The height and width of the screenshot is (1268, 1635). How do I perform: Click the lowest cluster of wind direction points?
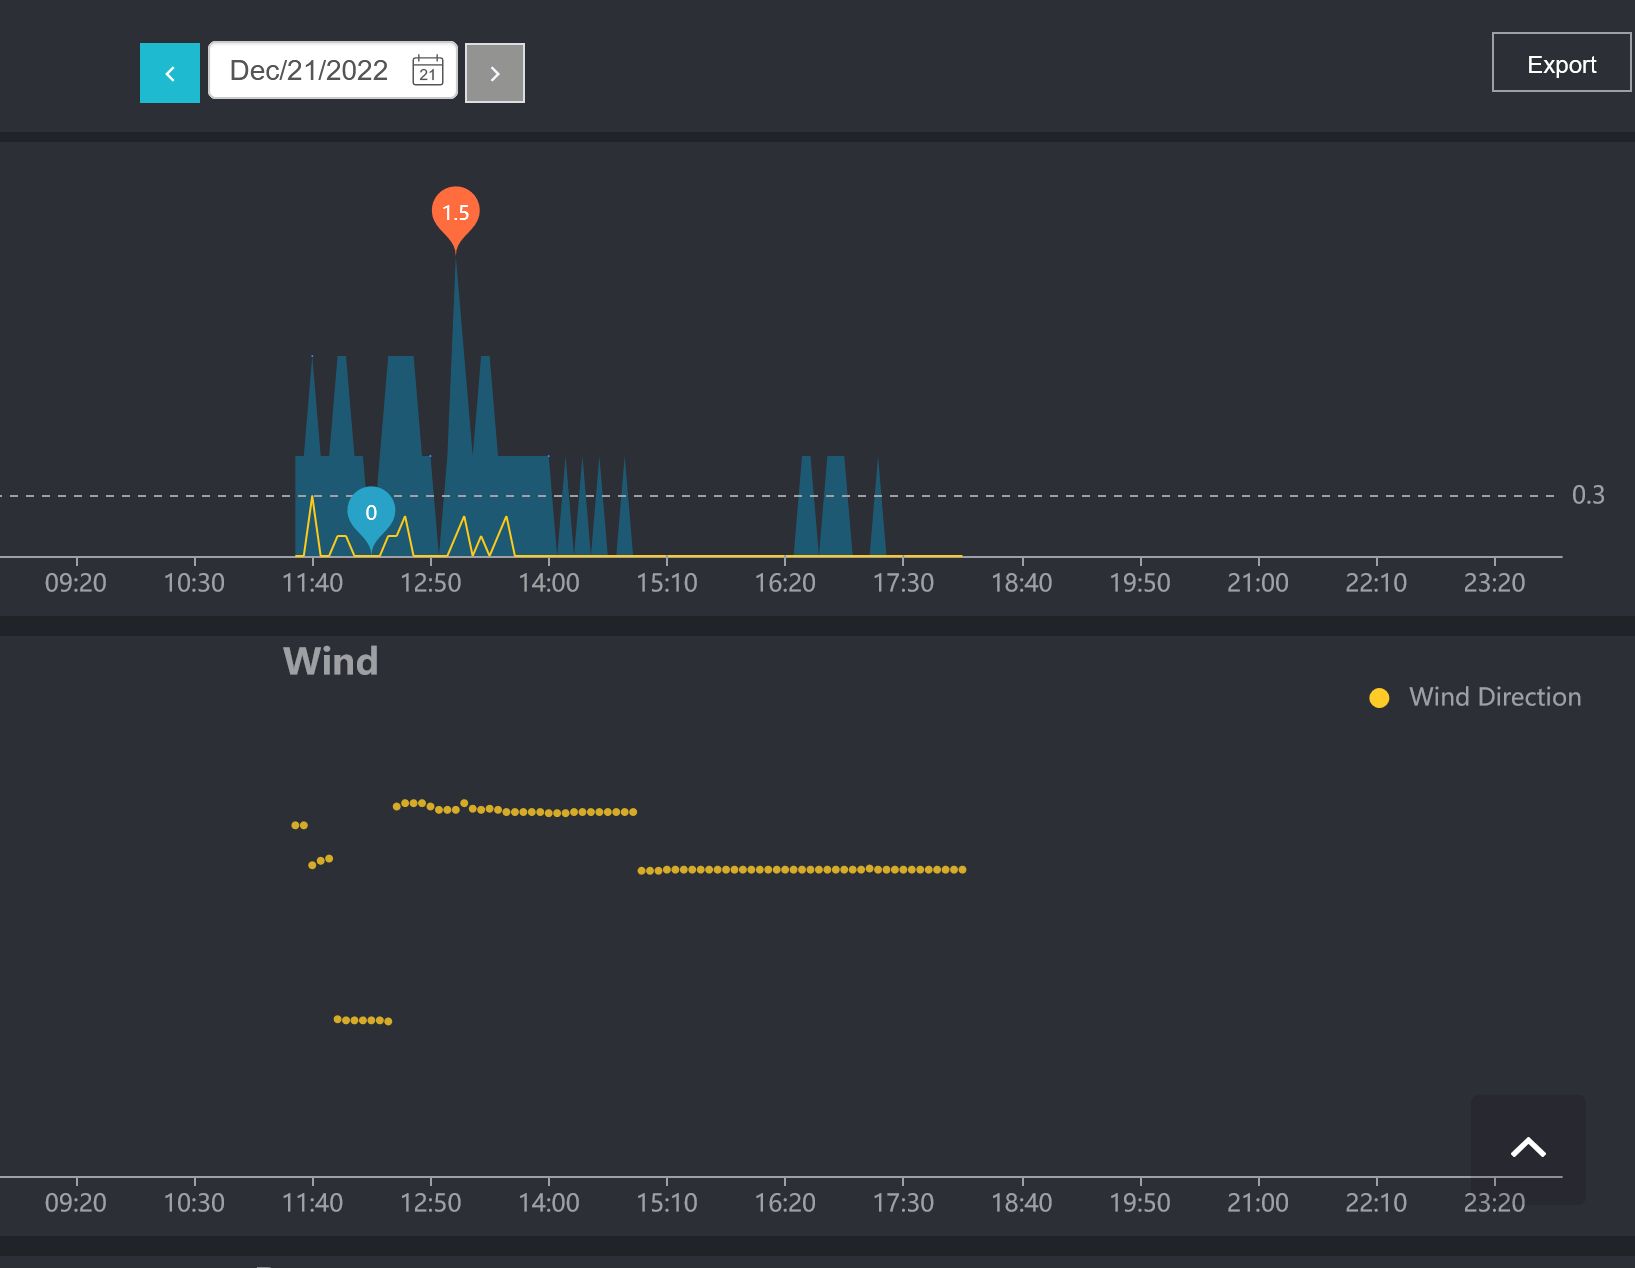pyautogui.click(x=362, y=1020)
